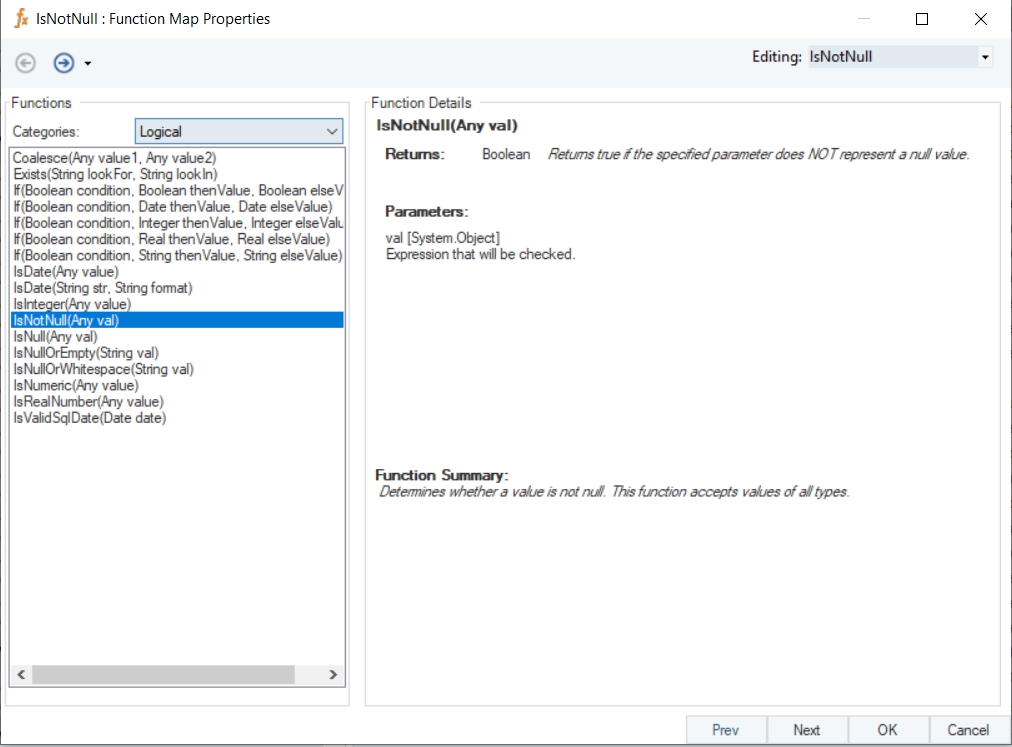Expand the Editing IsNotNull dropdown
1012x747 pixels.
click(x=985, y=57)
